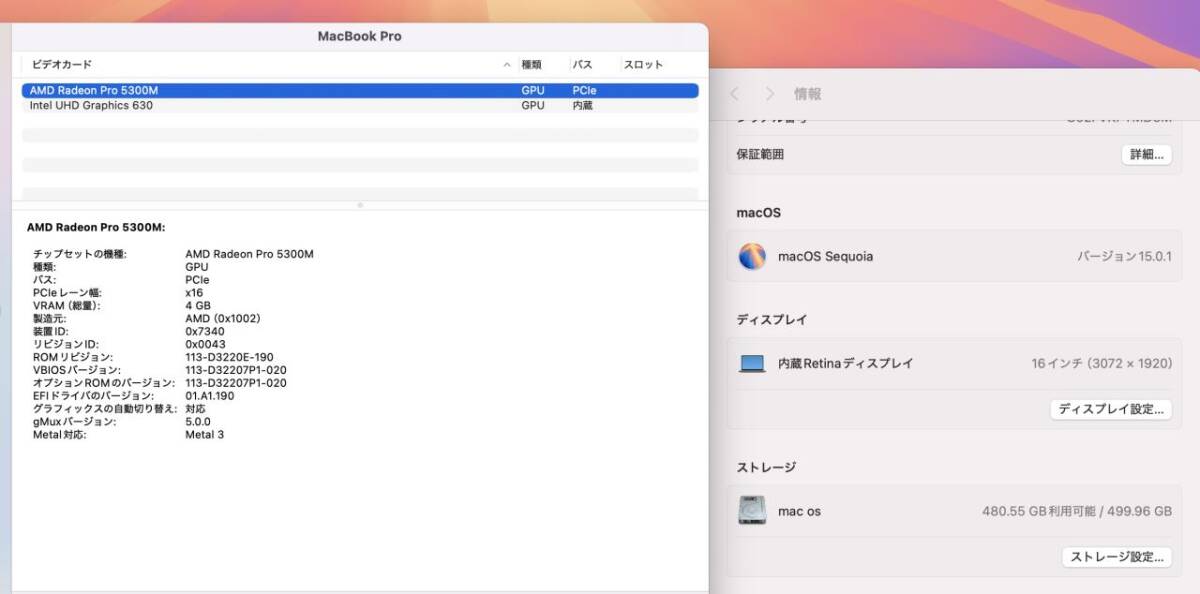Go back with the left chevron in Settings
Image resolution: width=1200 pixels, height=594 pixels.
(735, 94)
